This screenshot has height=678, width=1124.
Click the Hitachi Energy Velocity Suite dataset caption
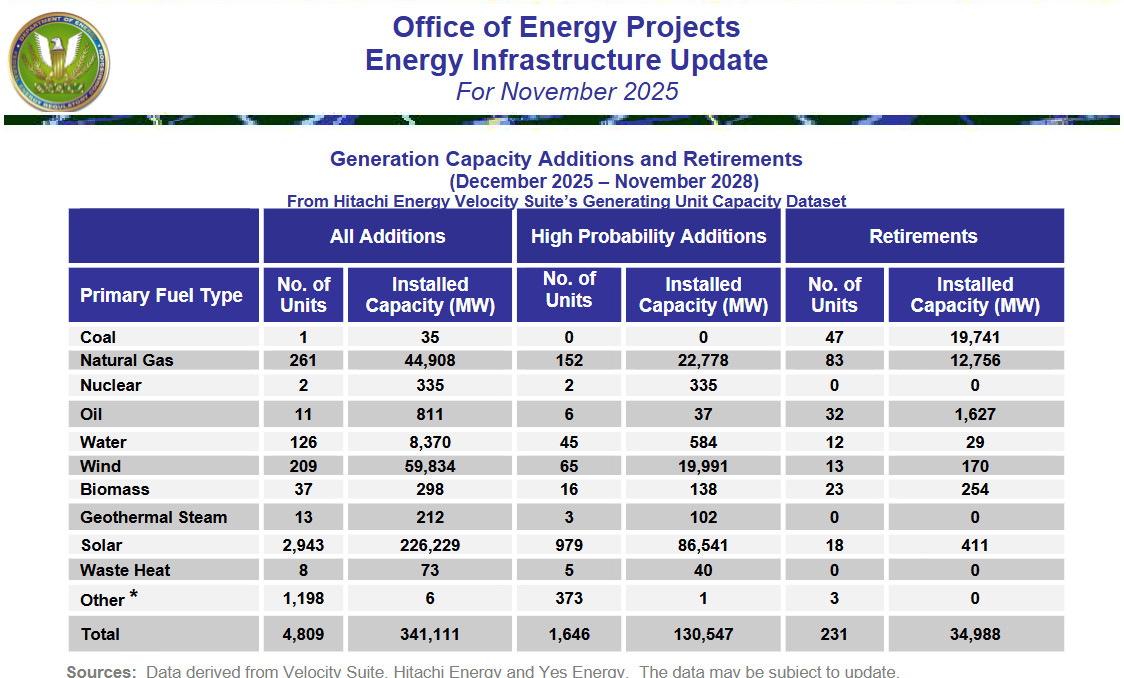coord(566,201)
